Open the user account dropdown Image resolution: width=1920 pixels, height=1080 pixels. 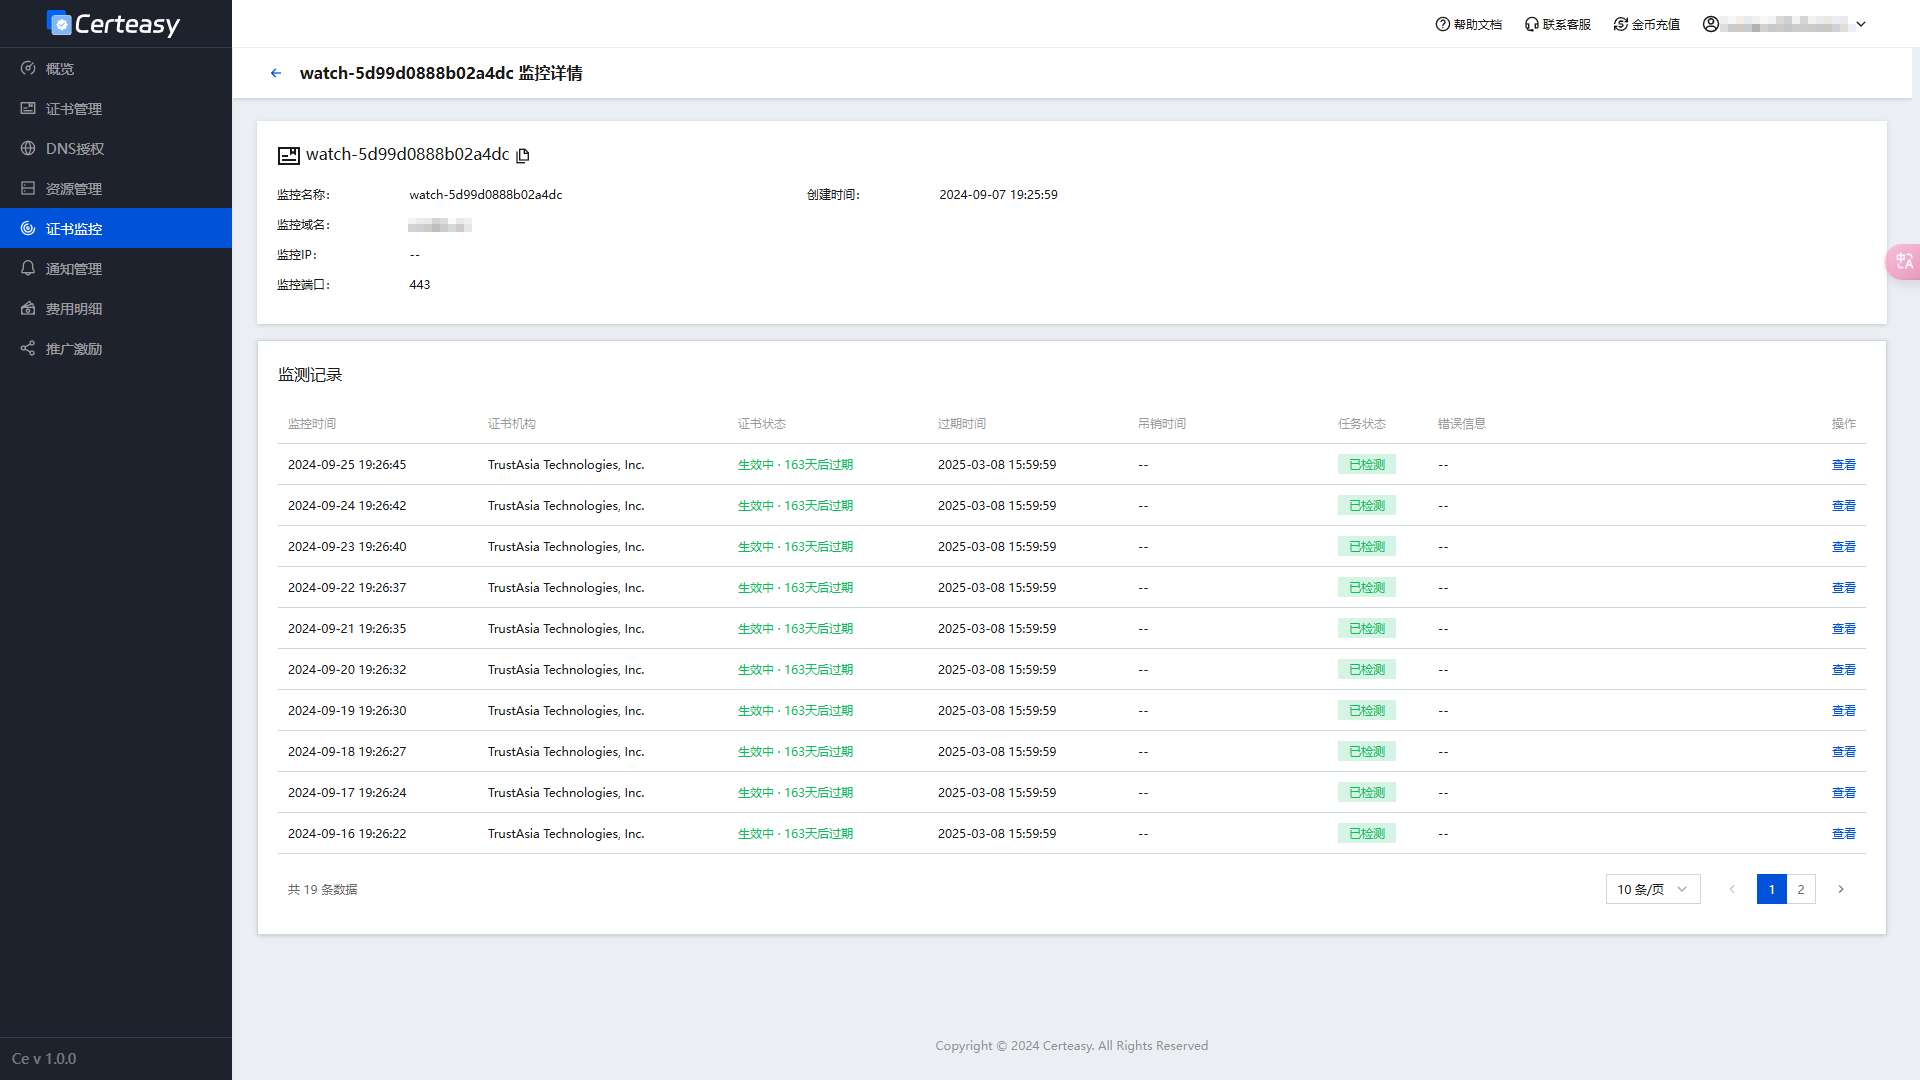1785,24
